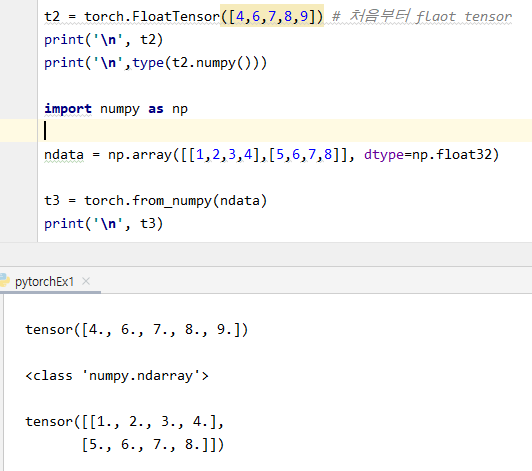Image resolution: width=532 pixels, height=471 pixels.
Task: Click the code line print('\n', t2)
Action: [104, 40]
